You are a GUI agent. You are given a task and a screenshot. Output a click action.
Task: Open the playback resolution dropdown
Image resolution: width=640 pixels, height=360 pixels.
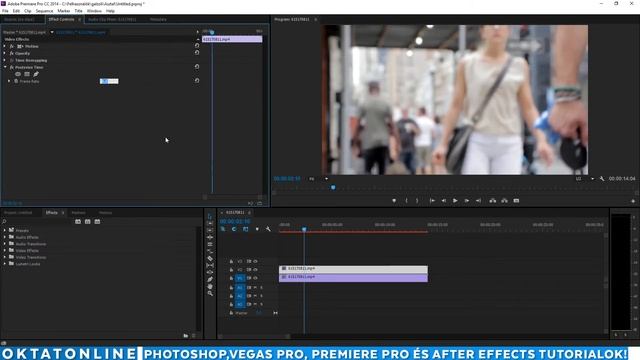click(x=584, y=179)
